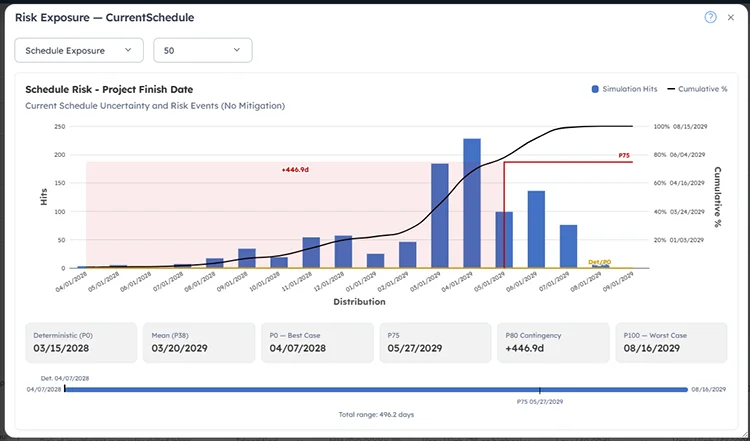Screen dimensions: 750x441
Task: Click the 11/01/2028 histogram bar
Action: click(311, 253)
